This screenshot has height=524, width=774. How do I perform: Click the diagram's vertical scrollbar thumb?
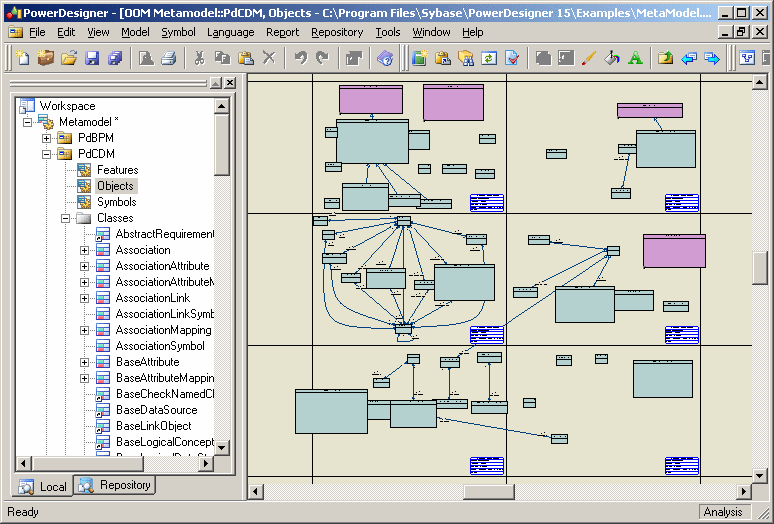tap(760, 268)
